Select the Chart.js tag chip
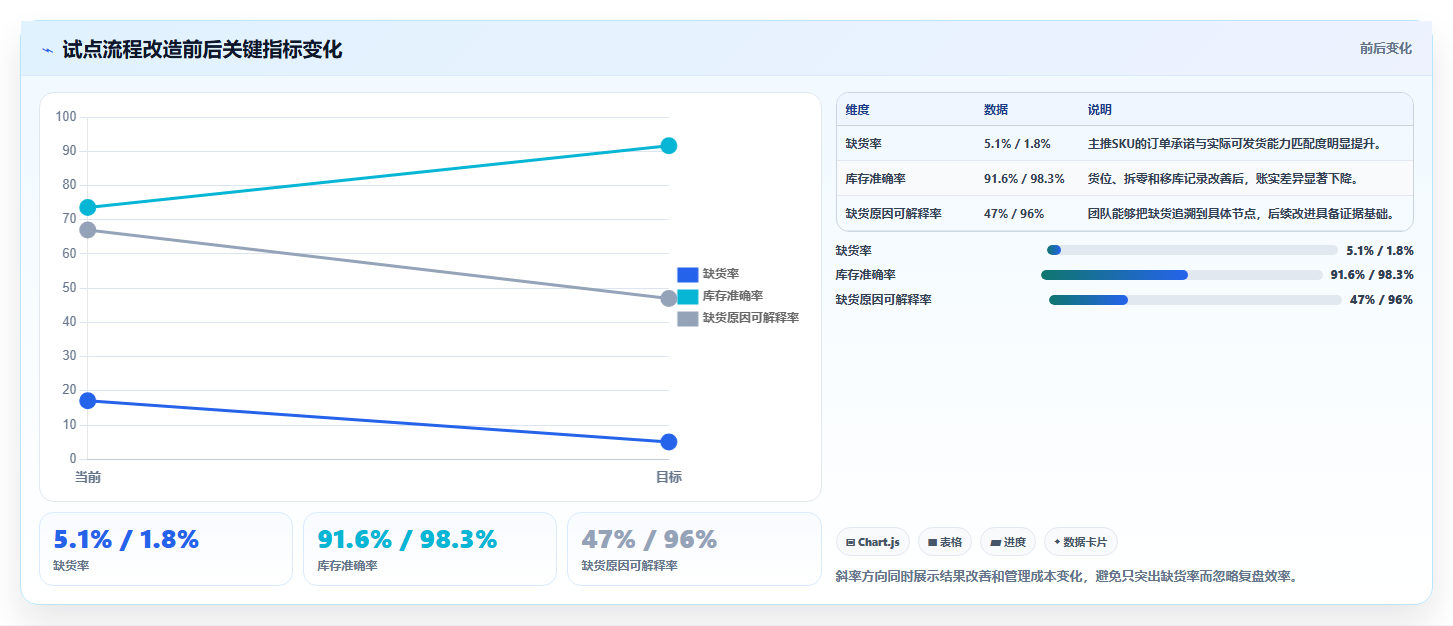1453x626 pixels. [873, 542]
